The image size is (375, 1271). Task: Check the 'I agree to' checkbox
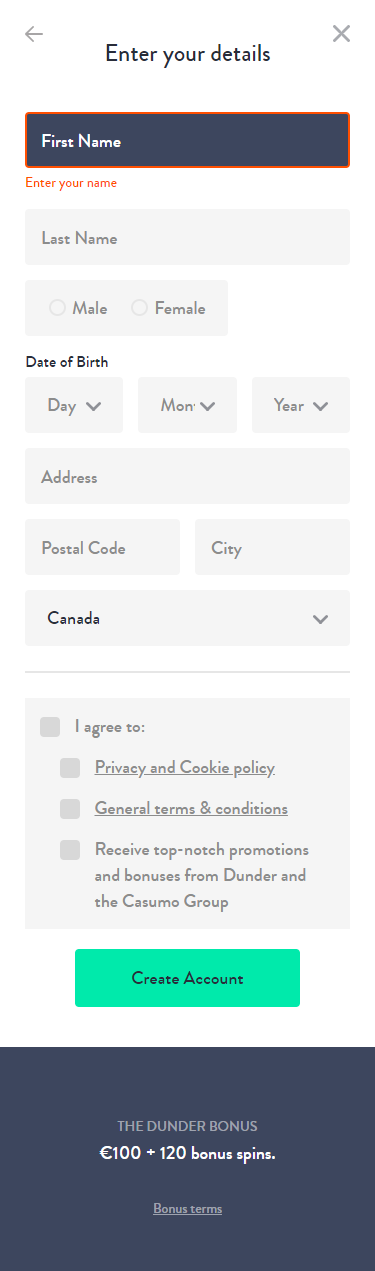click(50, 727)
